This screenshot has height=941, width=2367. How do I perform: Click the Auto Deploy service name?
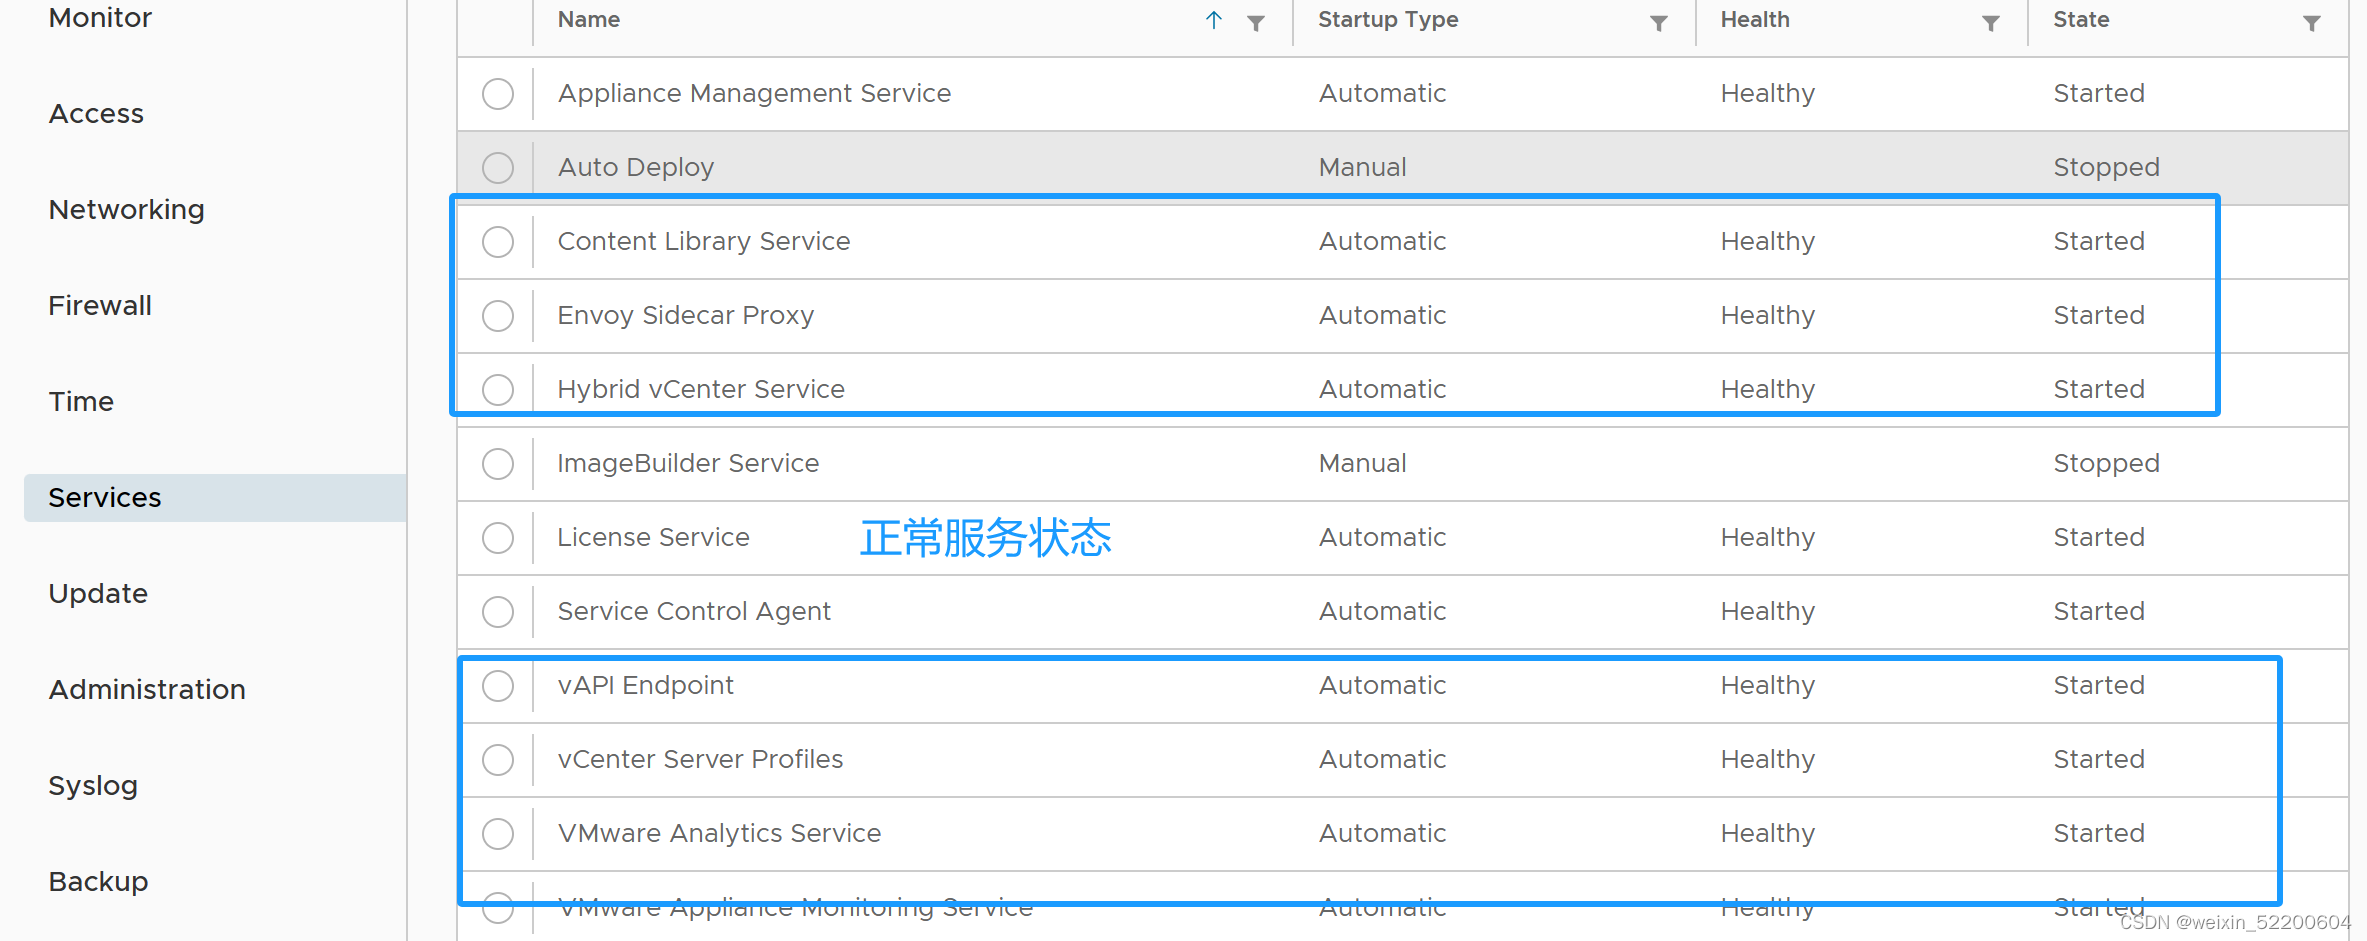pyautogui.click(x=636, y=168)
